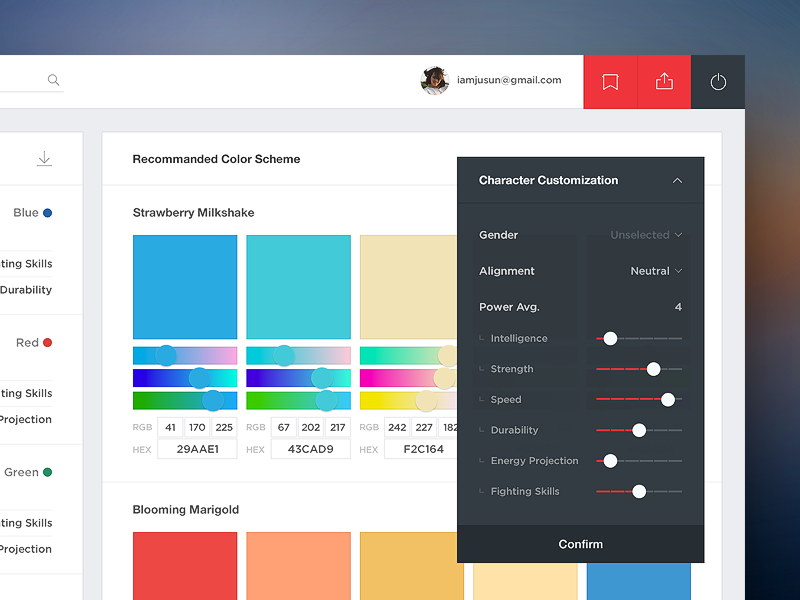Adjust the Intelligence slider handle
800x600 pixels.
(x=610, y=338)
